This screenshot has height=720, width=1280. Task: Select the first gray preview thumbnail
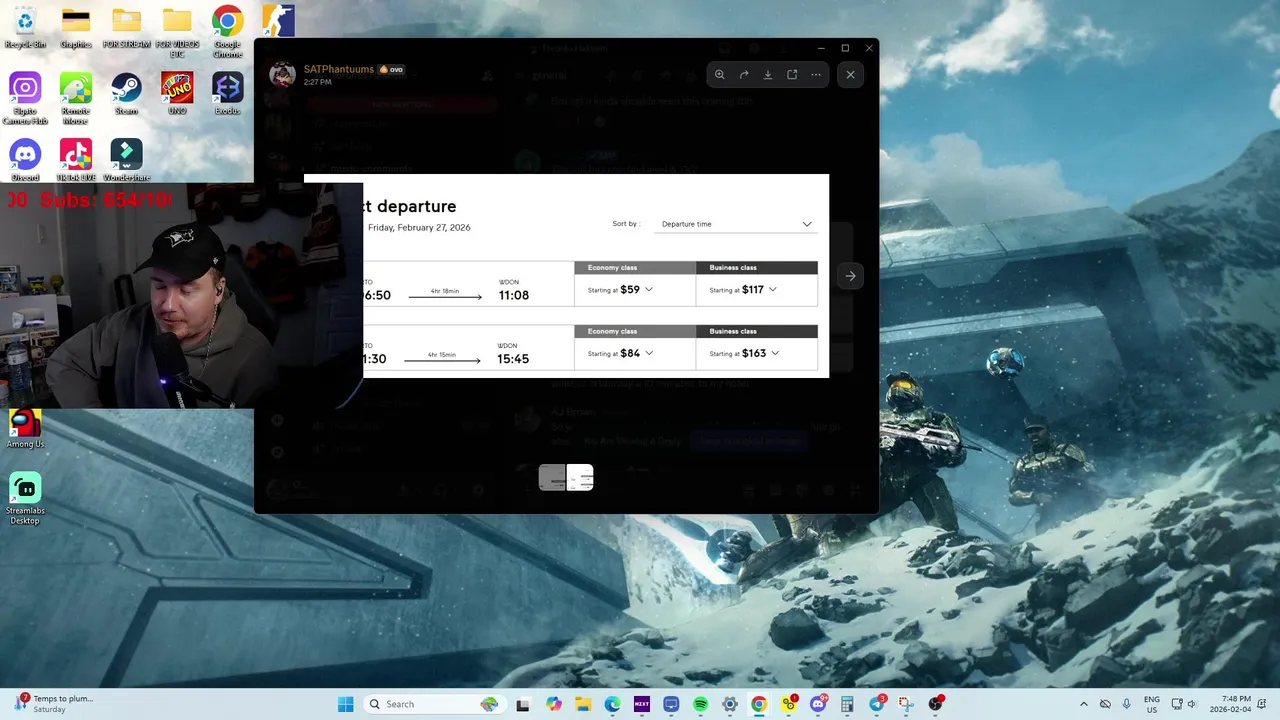pyautogui.click(x=552, y=478)
